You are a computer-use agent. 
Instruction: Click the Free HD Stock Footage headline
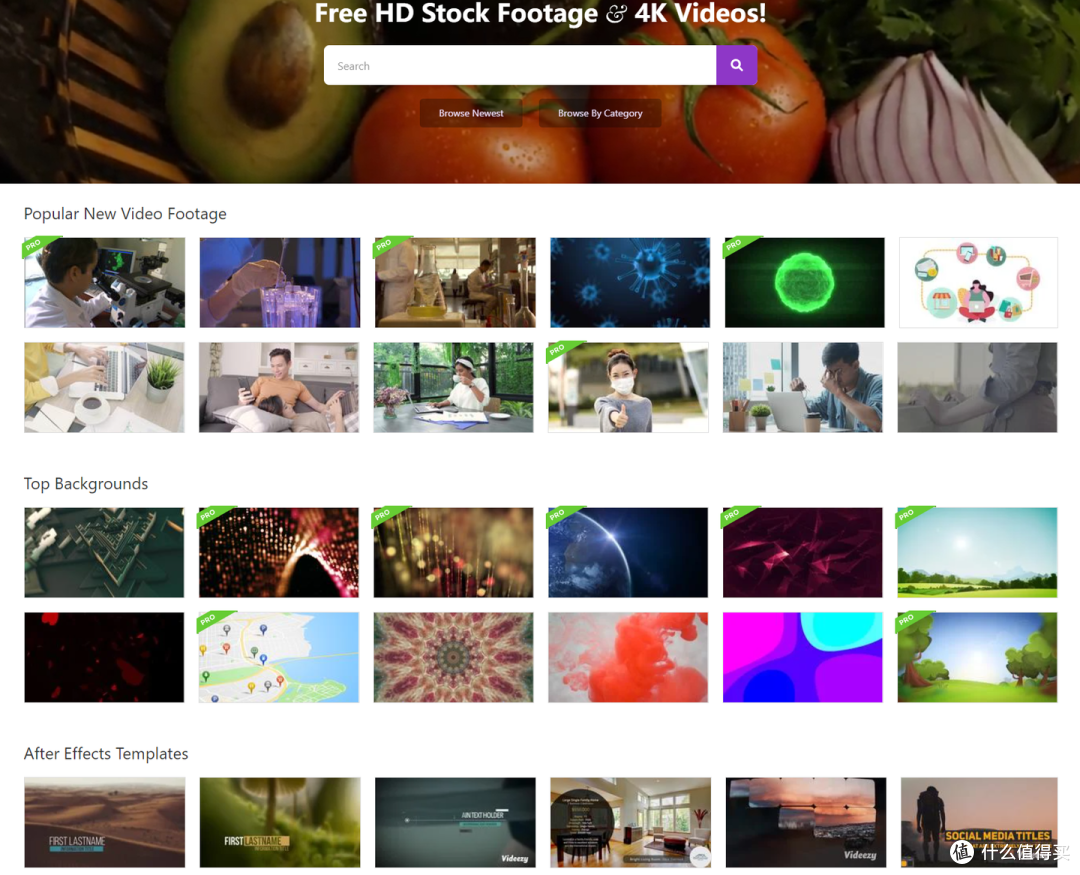point(540,13)
